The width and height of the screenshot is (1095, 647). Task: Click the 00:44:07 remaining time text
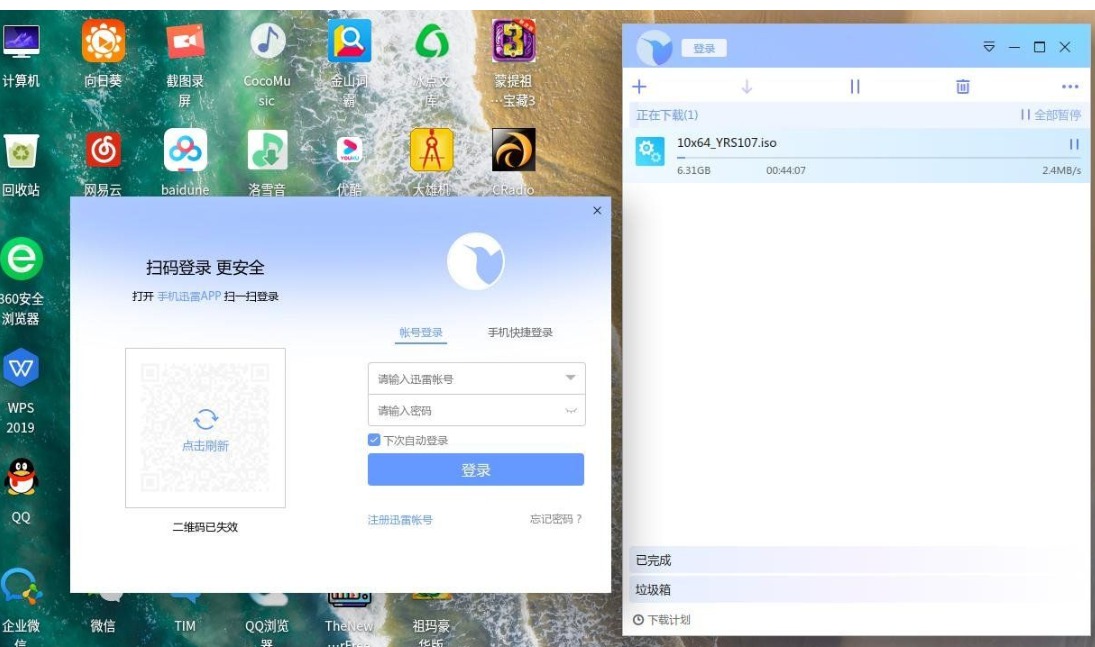tap(786, 170)
